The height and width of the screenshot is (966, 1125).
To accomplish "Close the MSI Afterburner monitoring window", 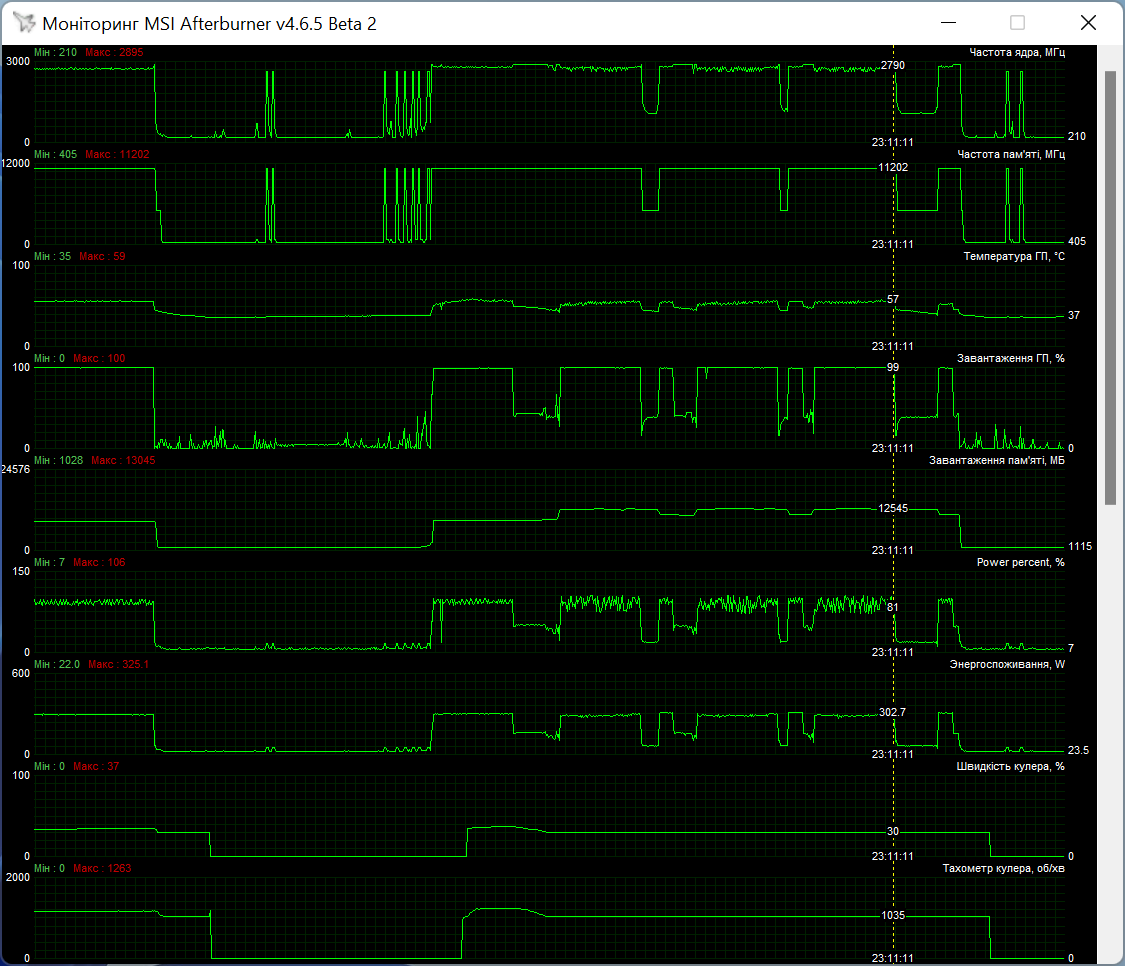I will tap(1088, 23).
